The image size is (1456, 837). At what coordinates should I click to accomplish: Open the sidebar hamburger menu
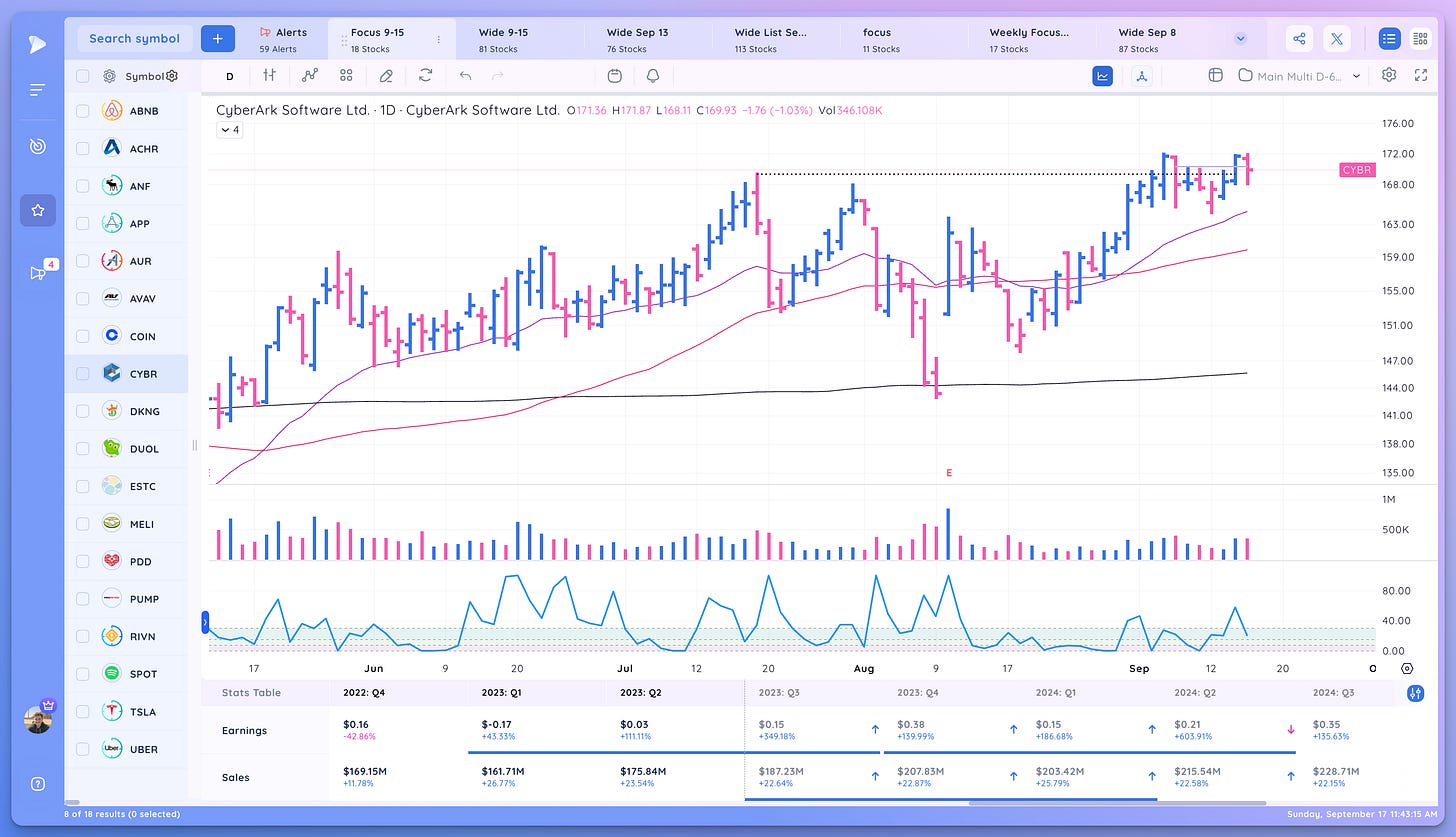point(37,90)
